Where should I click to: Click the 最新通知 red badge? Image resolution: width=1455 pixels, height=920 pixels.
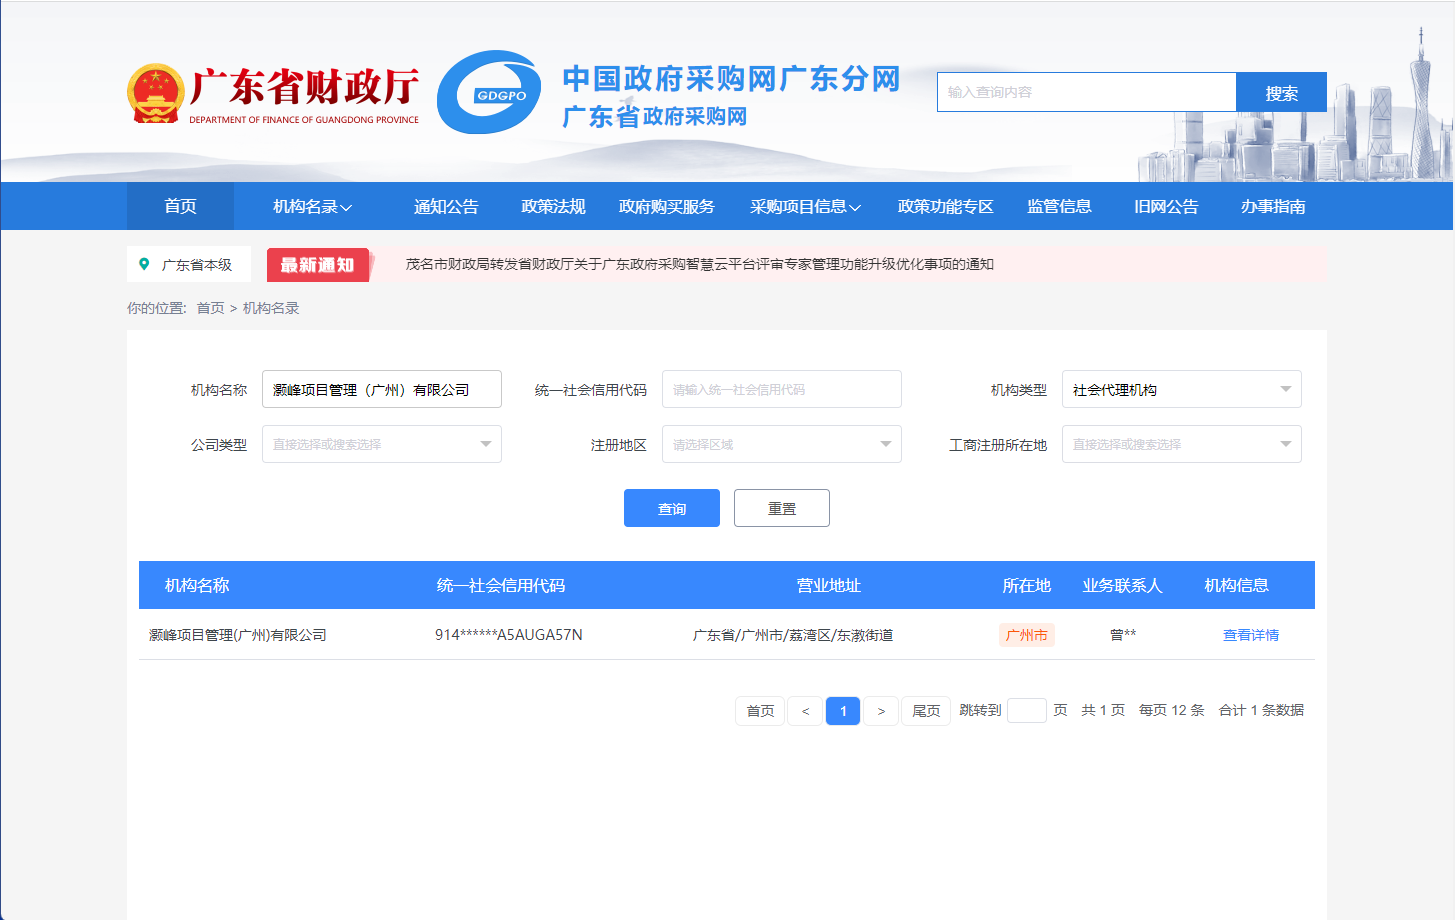click(318, 265)
